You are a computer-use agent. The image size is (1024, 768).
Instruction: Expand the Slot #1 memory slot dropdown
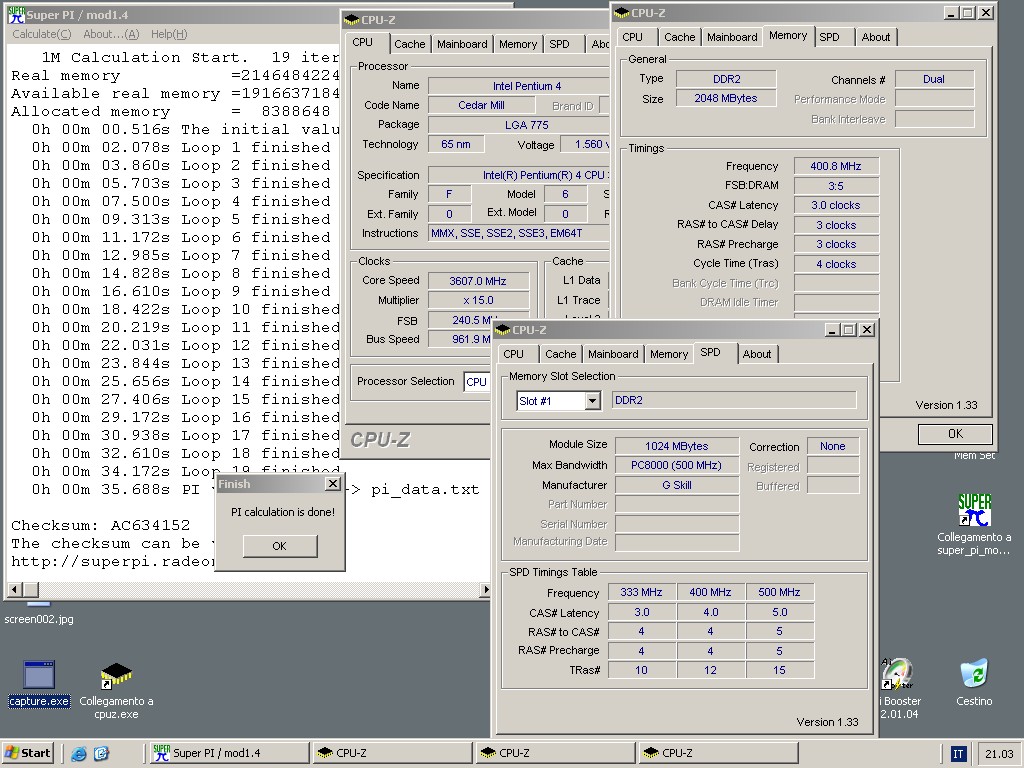coord(592,400)
